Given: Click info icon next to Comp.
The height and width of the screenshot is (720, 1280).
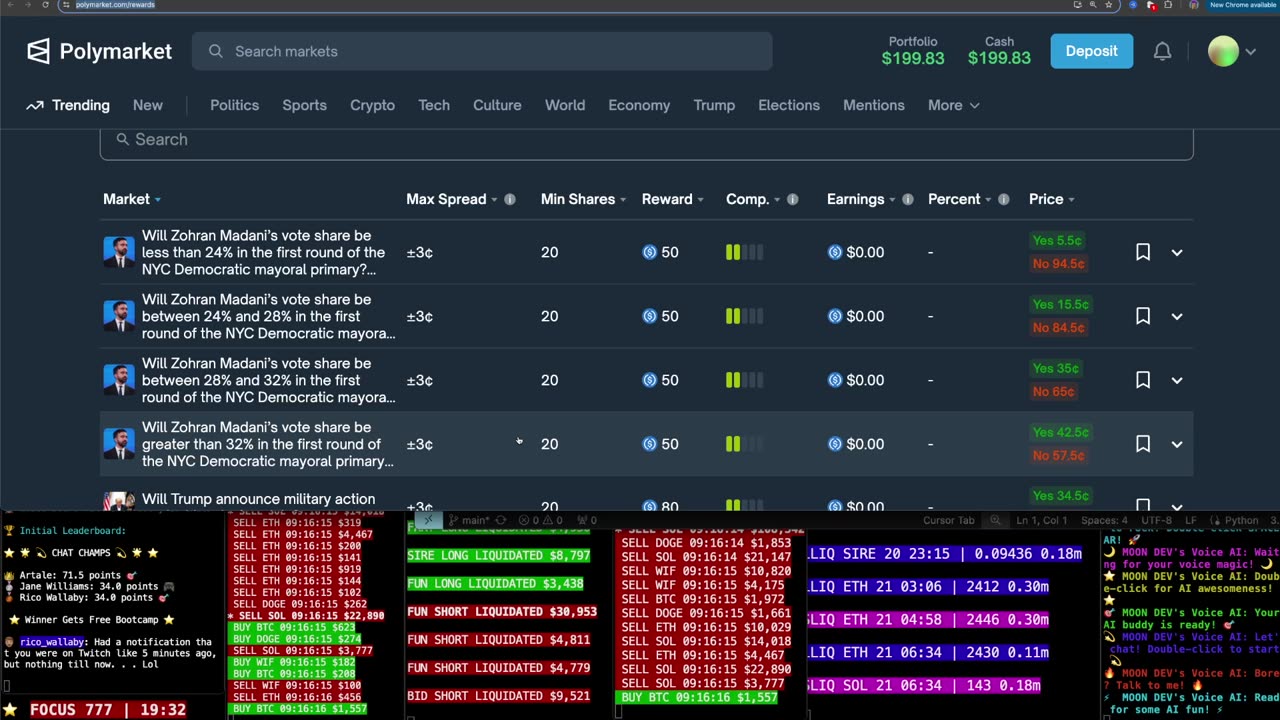Looking at the screenshot, I should click(793, 199).
